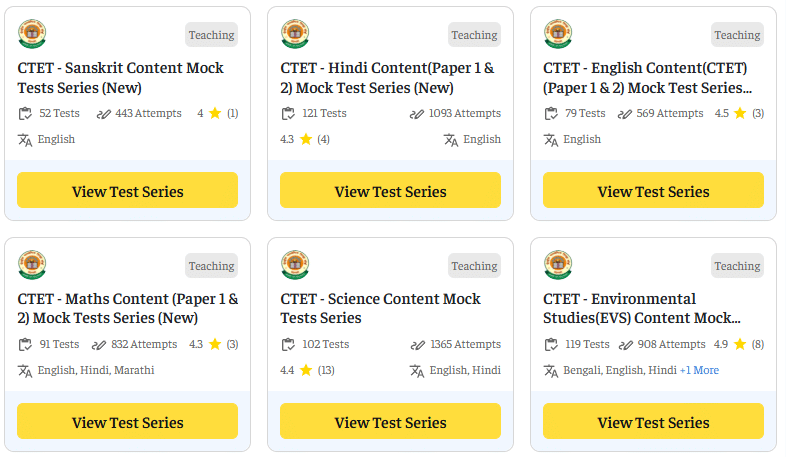Click the star icon on English Content card
The width and height of the screenshot is (786, 457).
tap(740, 113)
